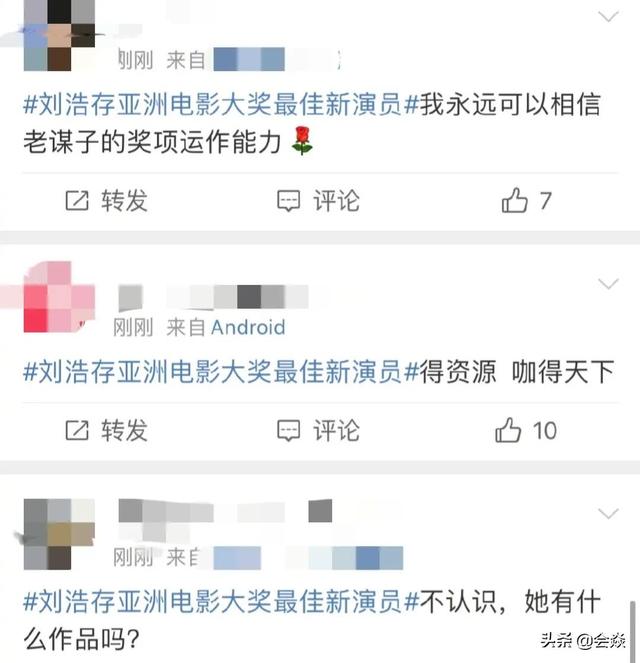
Task: Open the pink pixelated avatar of the second poster
Action: [x=59, y=297]
